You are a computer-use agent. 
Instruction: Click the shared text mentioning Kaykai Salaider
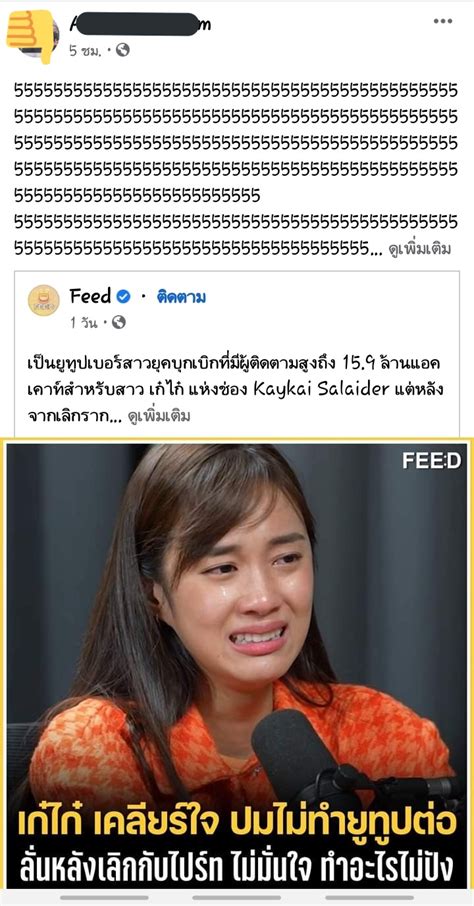[x=235, y=390]
